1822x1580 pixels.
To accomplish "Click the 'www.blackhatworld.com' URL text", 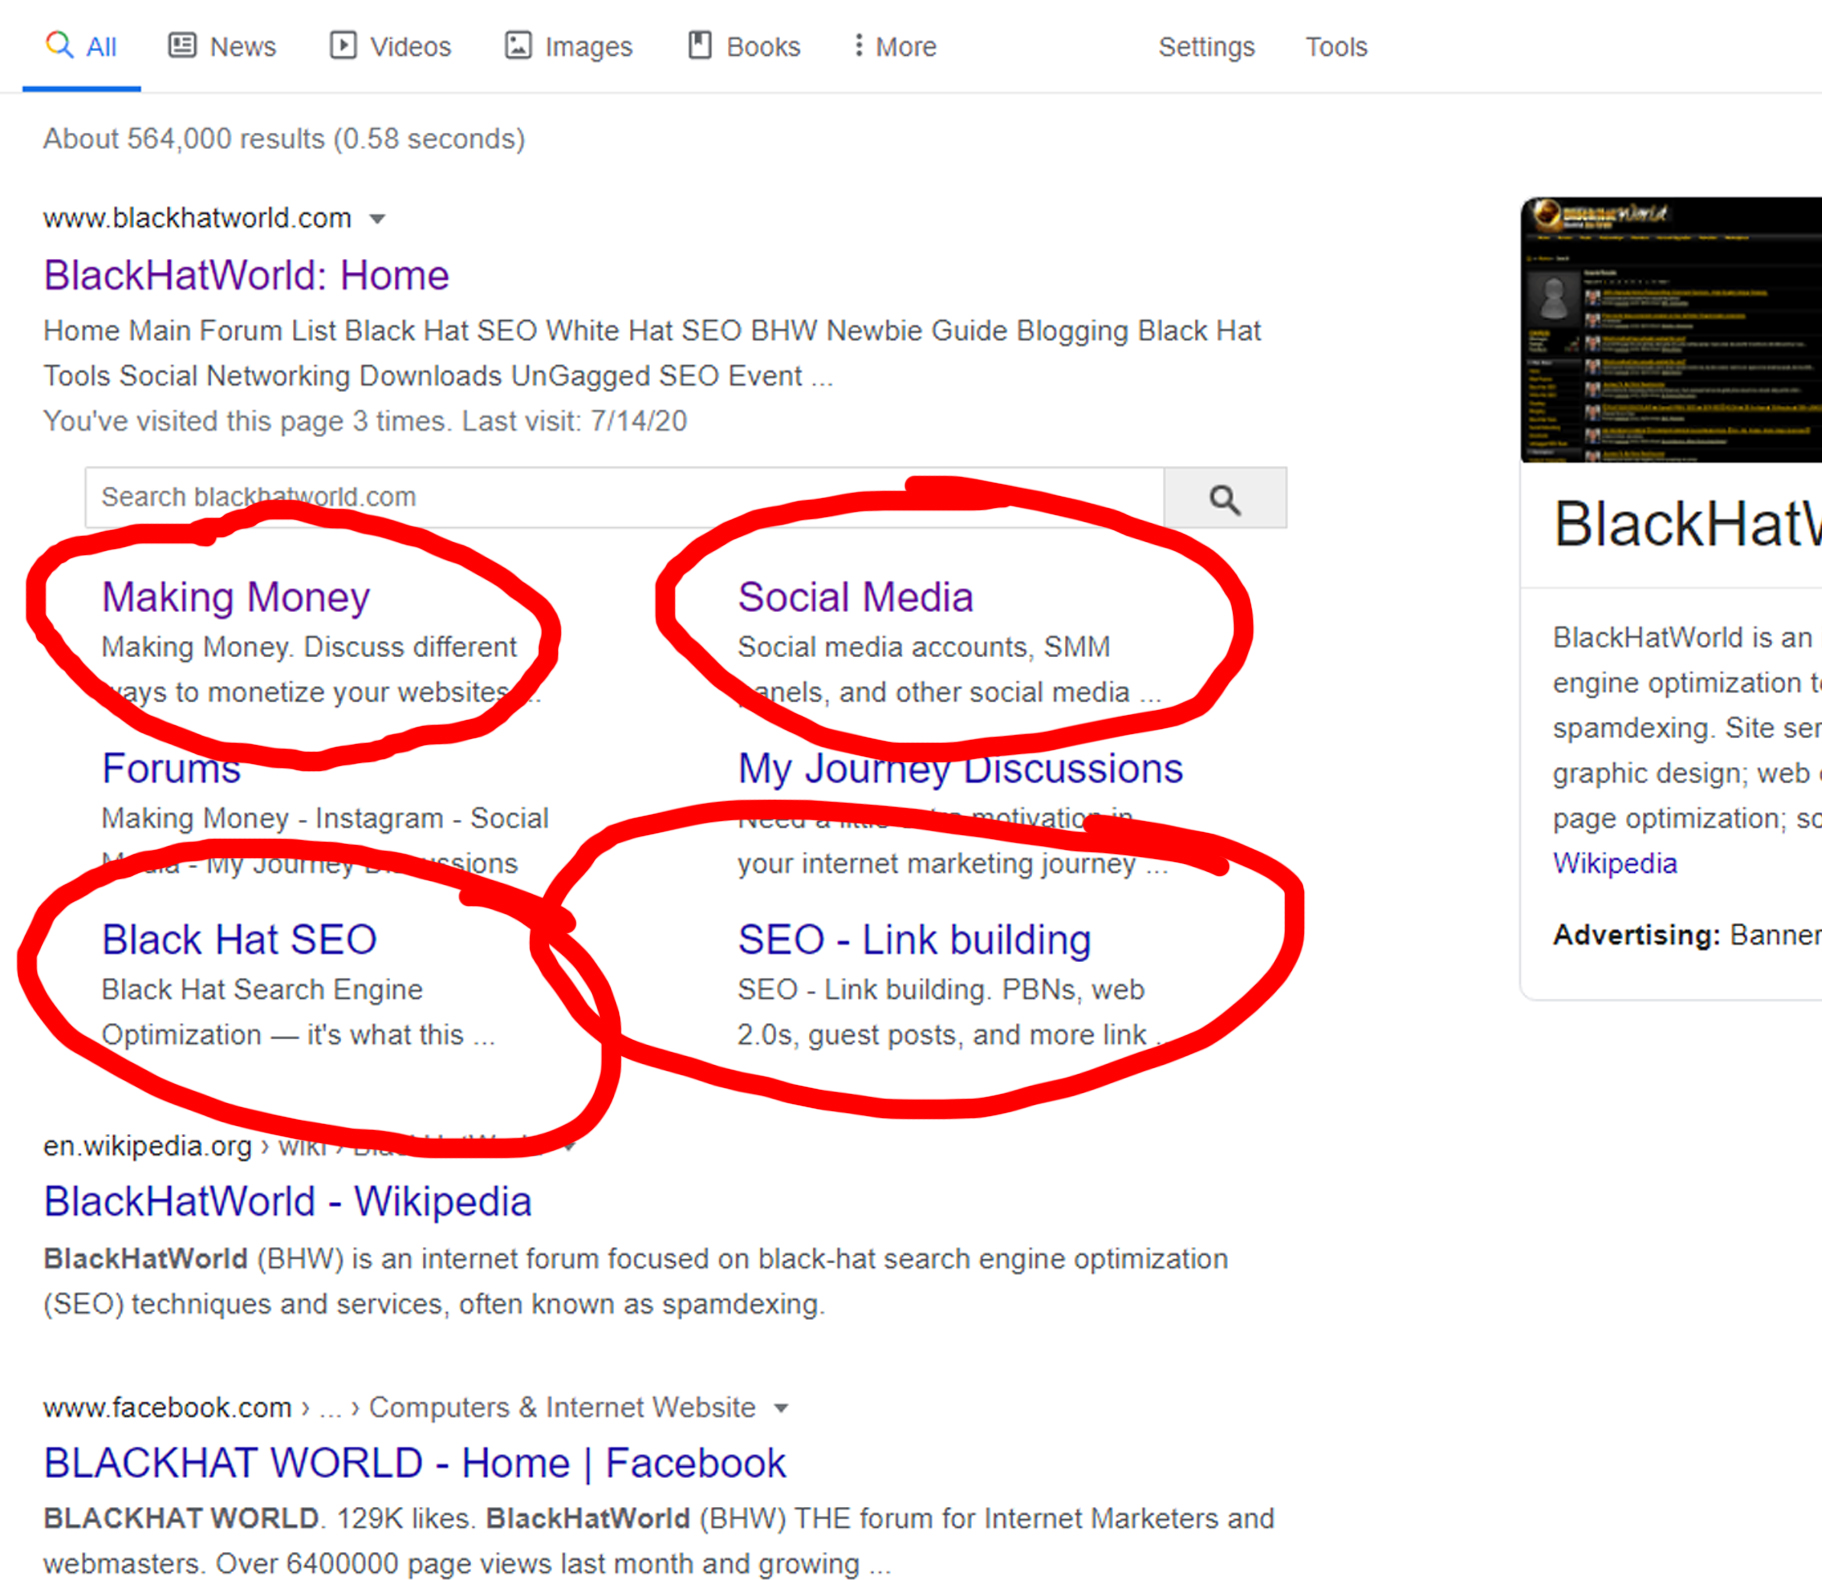I will pos(197,218).
